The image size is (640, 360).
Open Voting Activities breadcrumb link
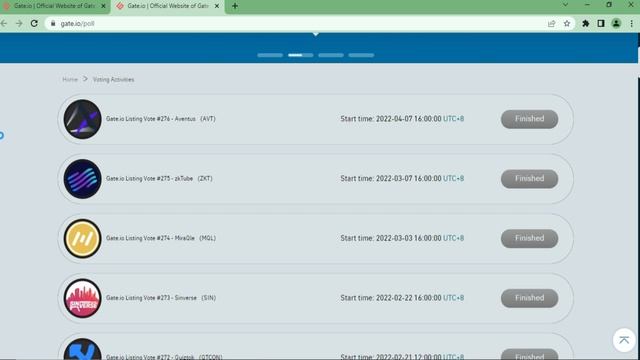click(113, 79)
